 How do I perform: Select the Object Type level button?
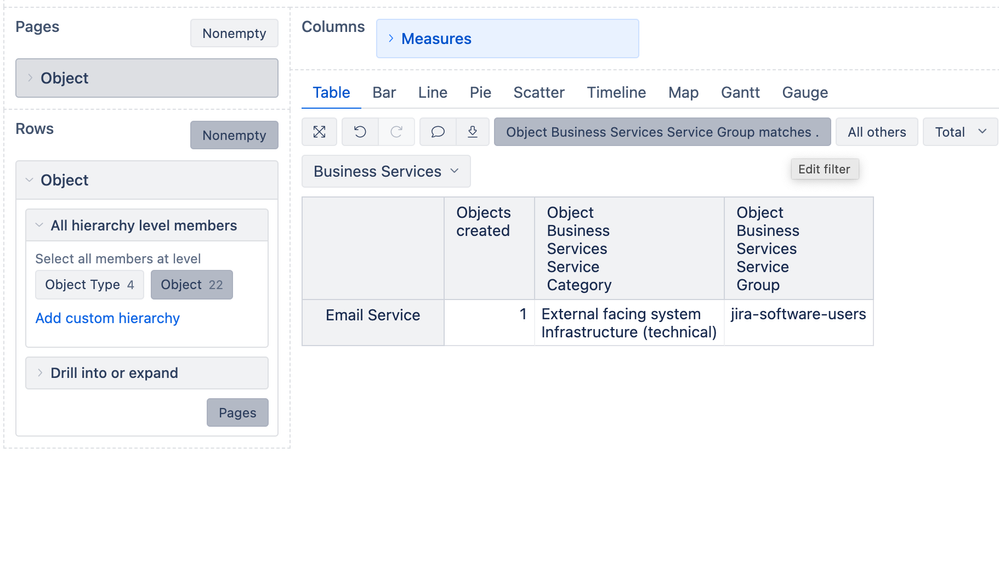pos(90,285)
